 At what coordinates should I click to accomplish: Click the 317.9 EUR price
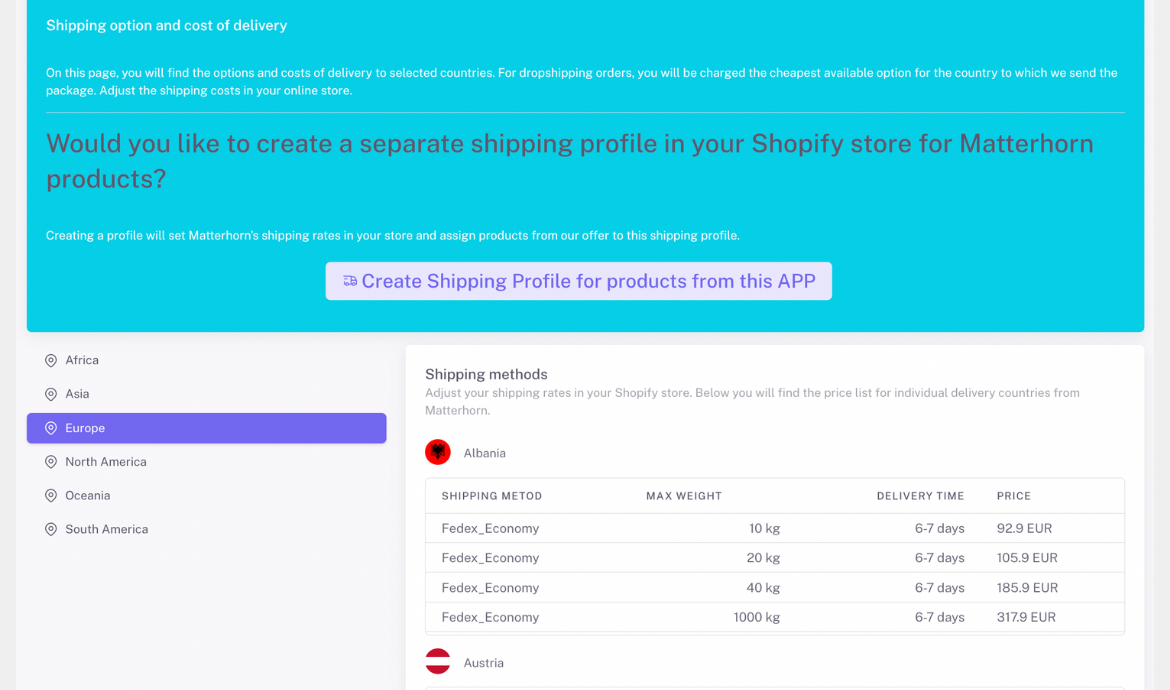(x=1026, y=617)
